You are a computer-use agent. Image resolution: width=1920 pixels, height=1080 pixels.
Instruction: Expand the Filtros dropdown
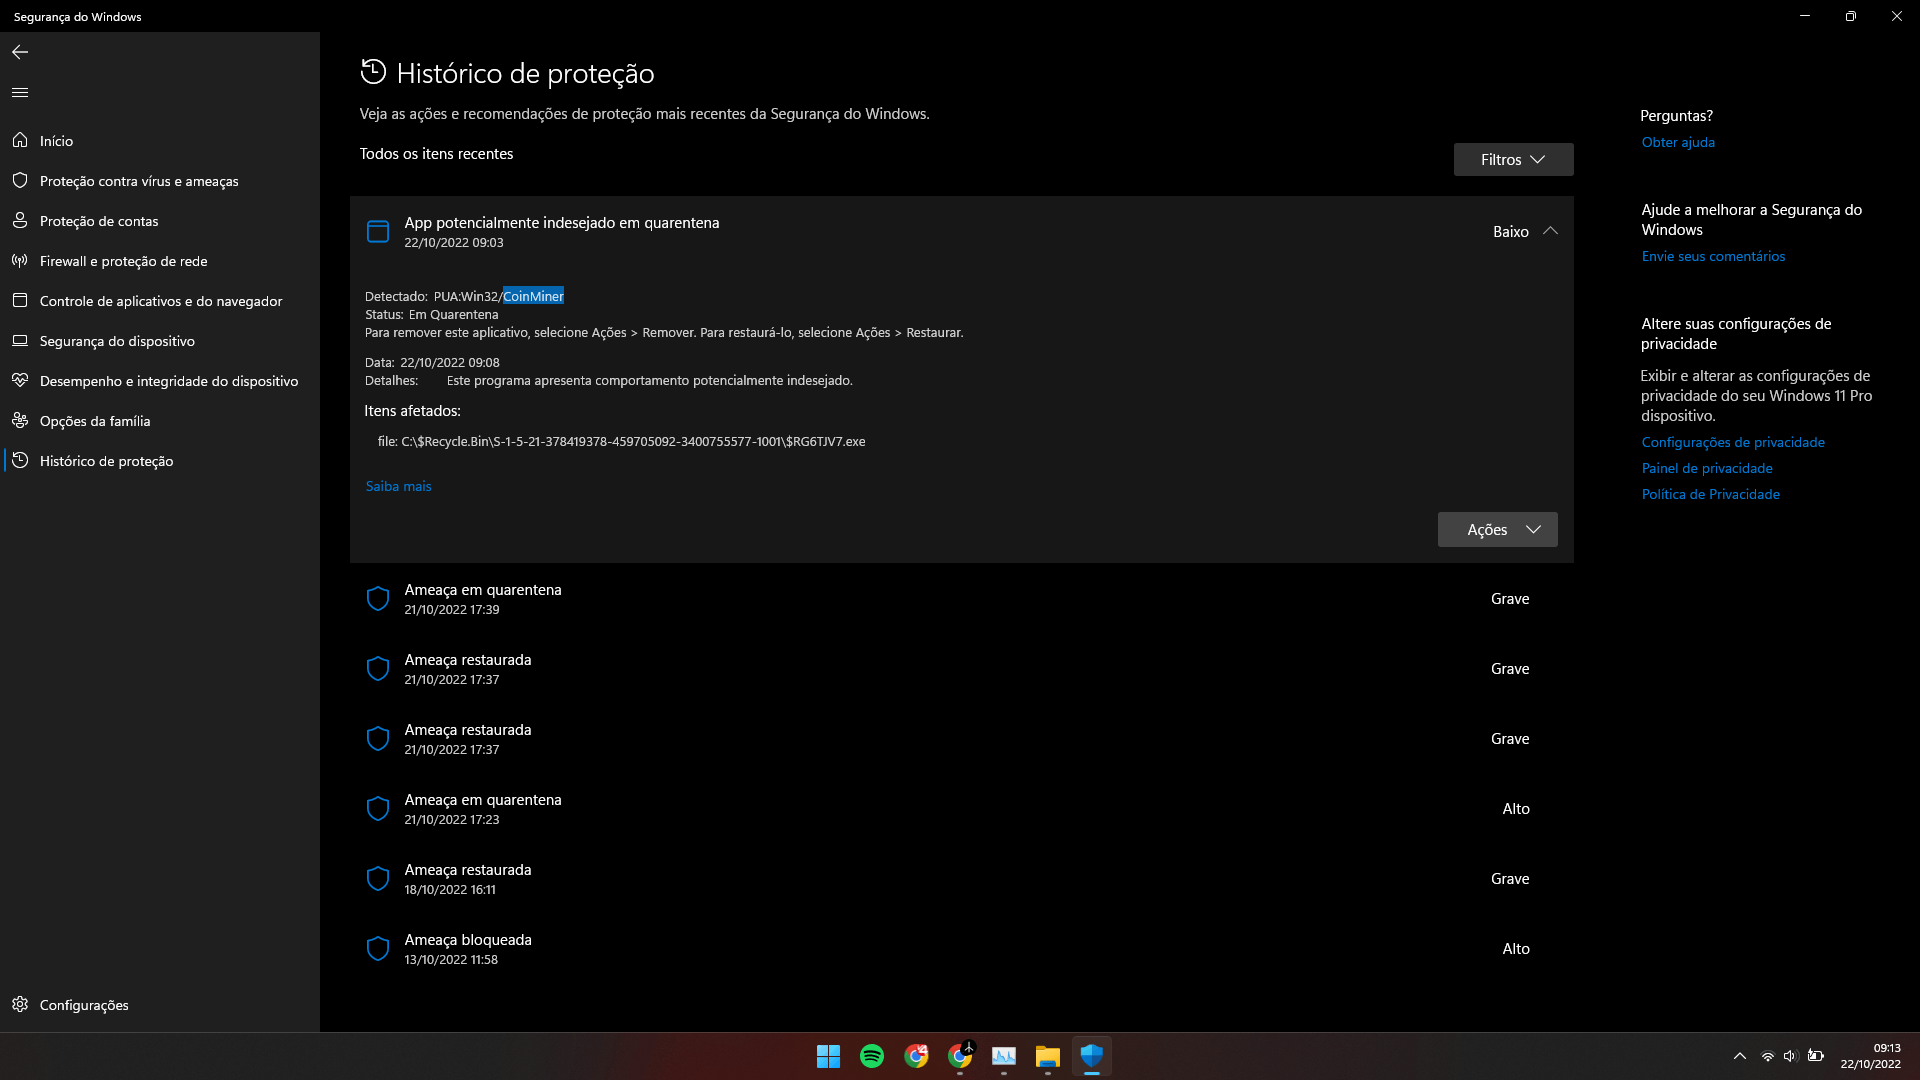pyautogui.click(x=1512, y=160)
